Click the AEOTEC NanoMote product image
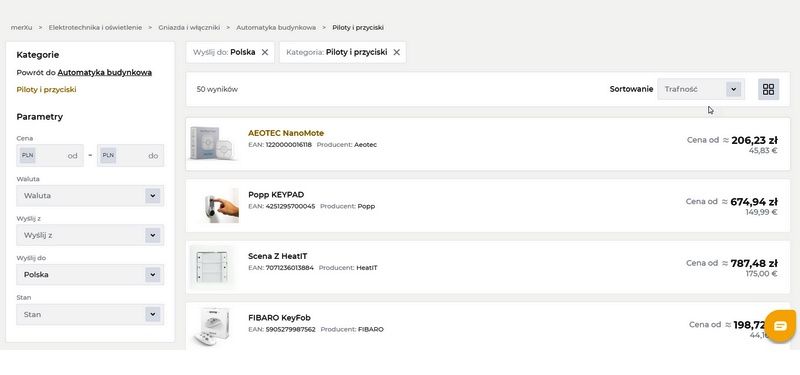This screenshot has width=800, height=375. [212, 144]
